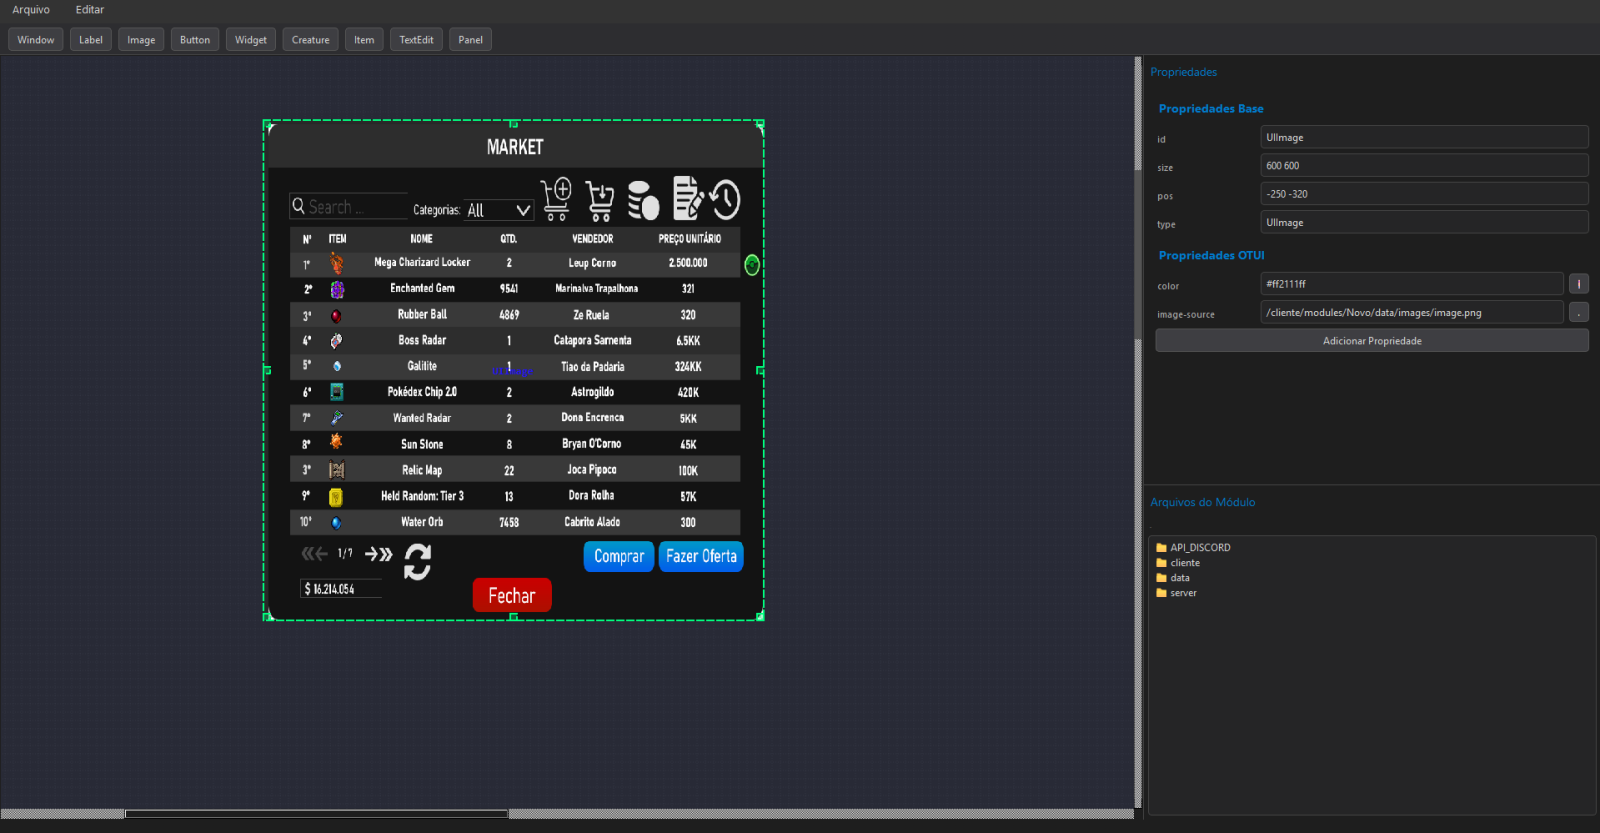Open the server folder

click(x=1183, y=593)
